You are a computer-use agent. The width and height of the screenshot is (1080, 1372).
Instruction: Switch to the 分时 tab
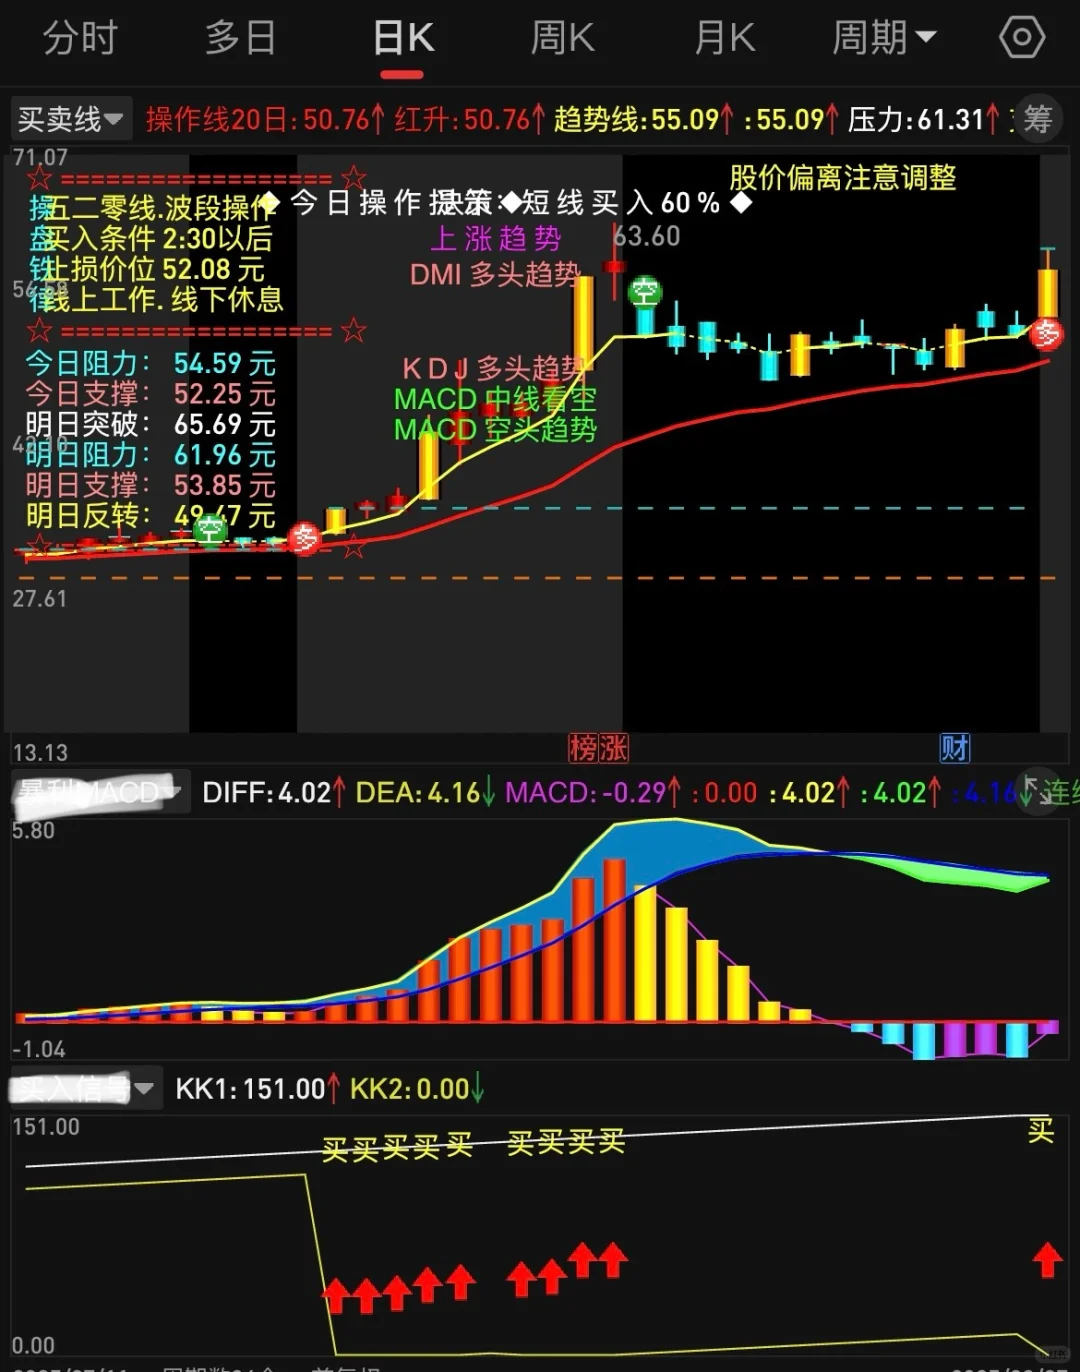80,38
